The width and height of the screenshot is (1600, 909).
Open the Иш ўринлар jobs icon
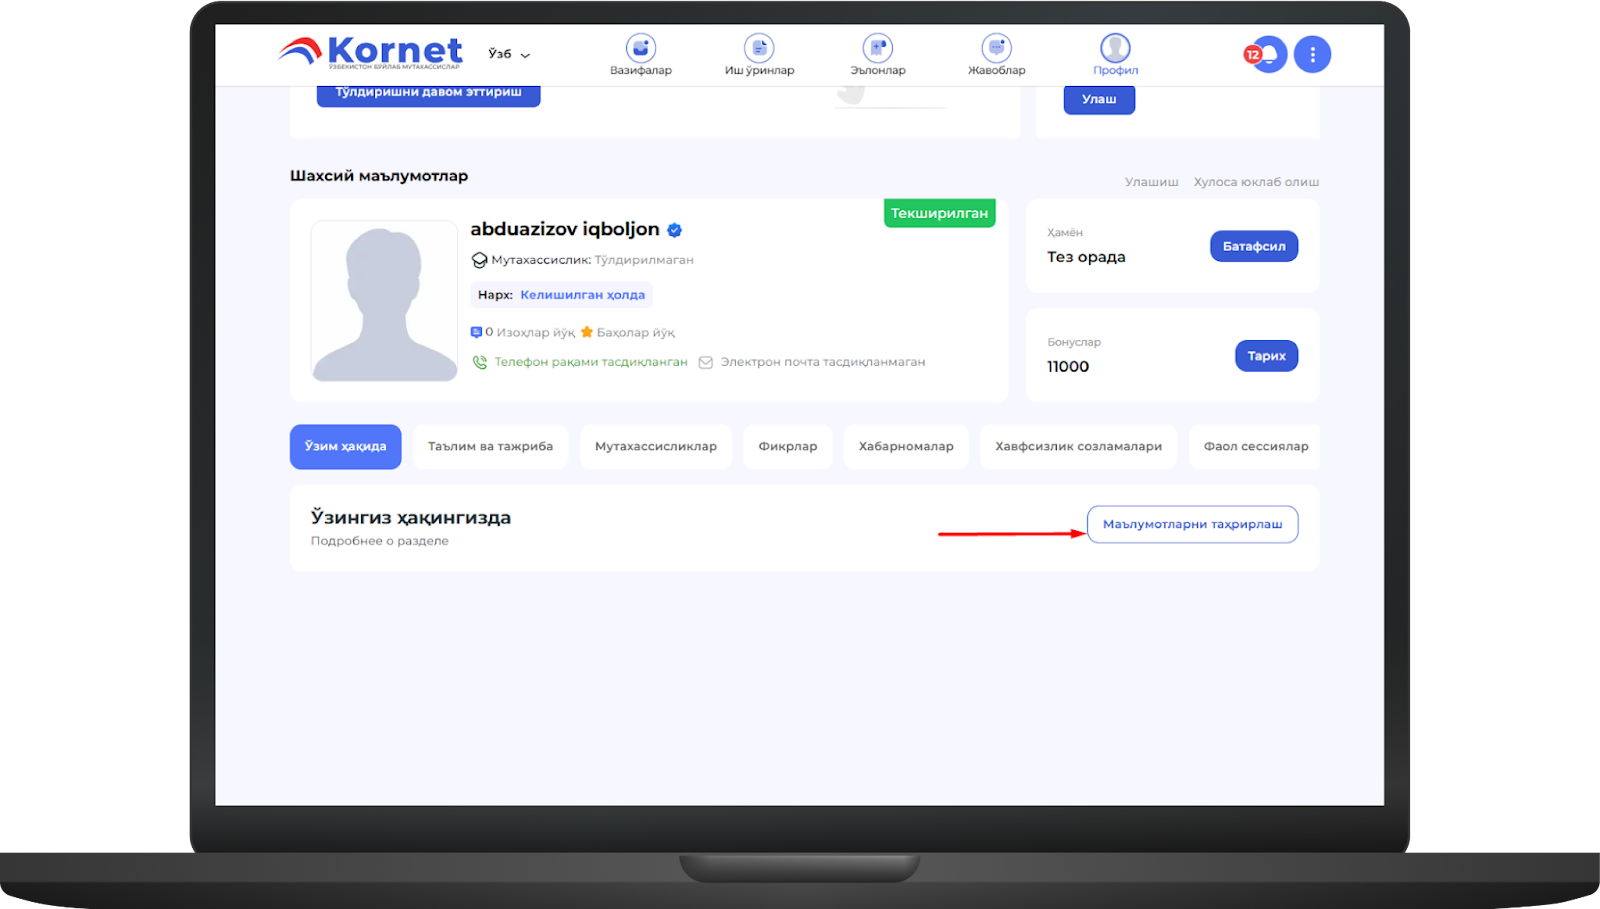759,49
